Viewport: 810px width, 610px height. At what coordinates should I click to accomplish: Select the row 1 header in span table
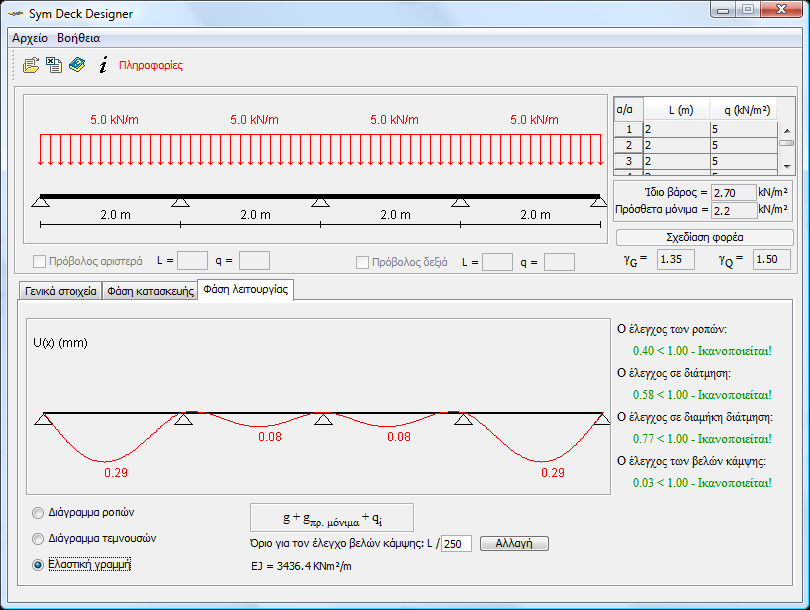pyautogui.click(x=629, y=129)
